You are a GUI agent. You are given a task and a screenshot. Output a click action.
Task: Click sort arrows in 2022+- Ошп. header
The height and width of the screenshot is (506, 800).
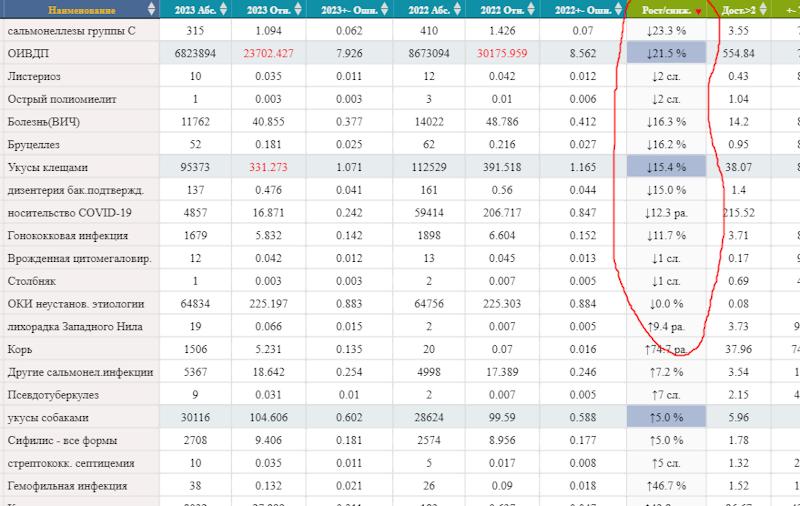[617, 10]
